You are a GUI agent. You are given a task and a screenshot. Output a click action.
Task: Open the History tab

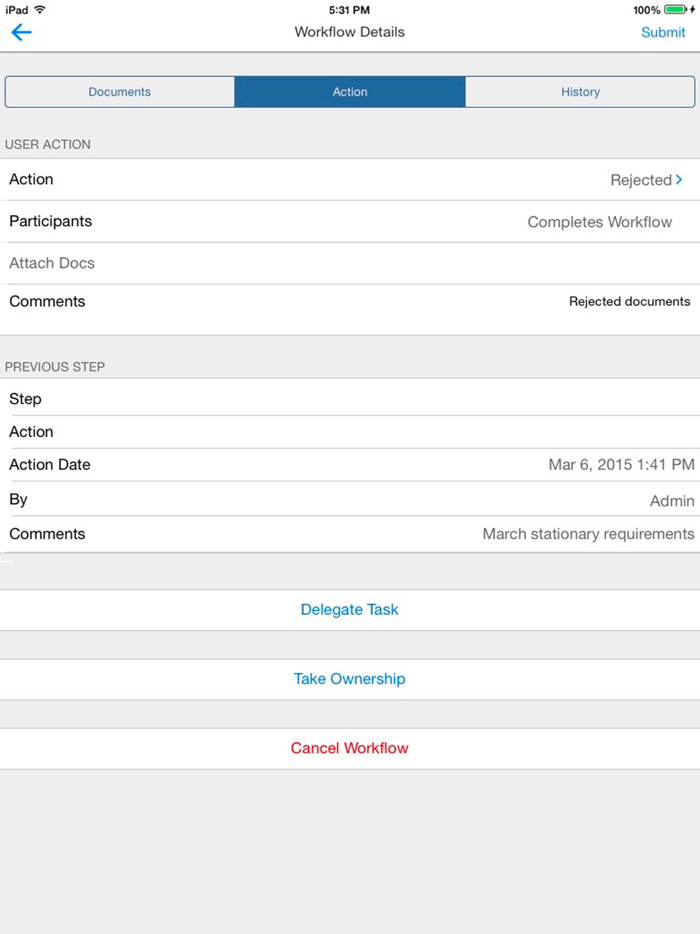(x=580, y=91)
